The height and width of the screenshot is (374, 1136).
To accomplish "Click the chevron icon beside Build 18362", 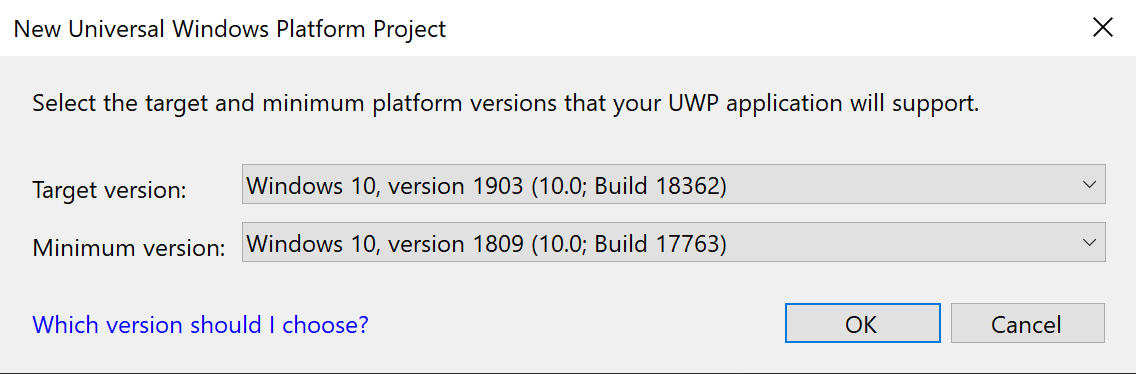I will click(x=1088, y=184).
